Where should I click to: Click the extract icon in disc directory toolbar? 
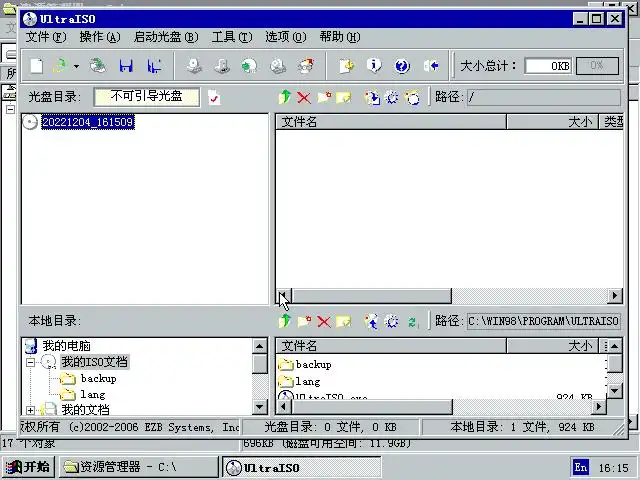click(372, 98)
